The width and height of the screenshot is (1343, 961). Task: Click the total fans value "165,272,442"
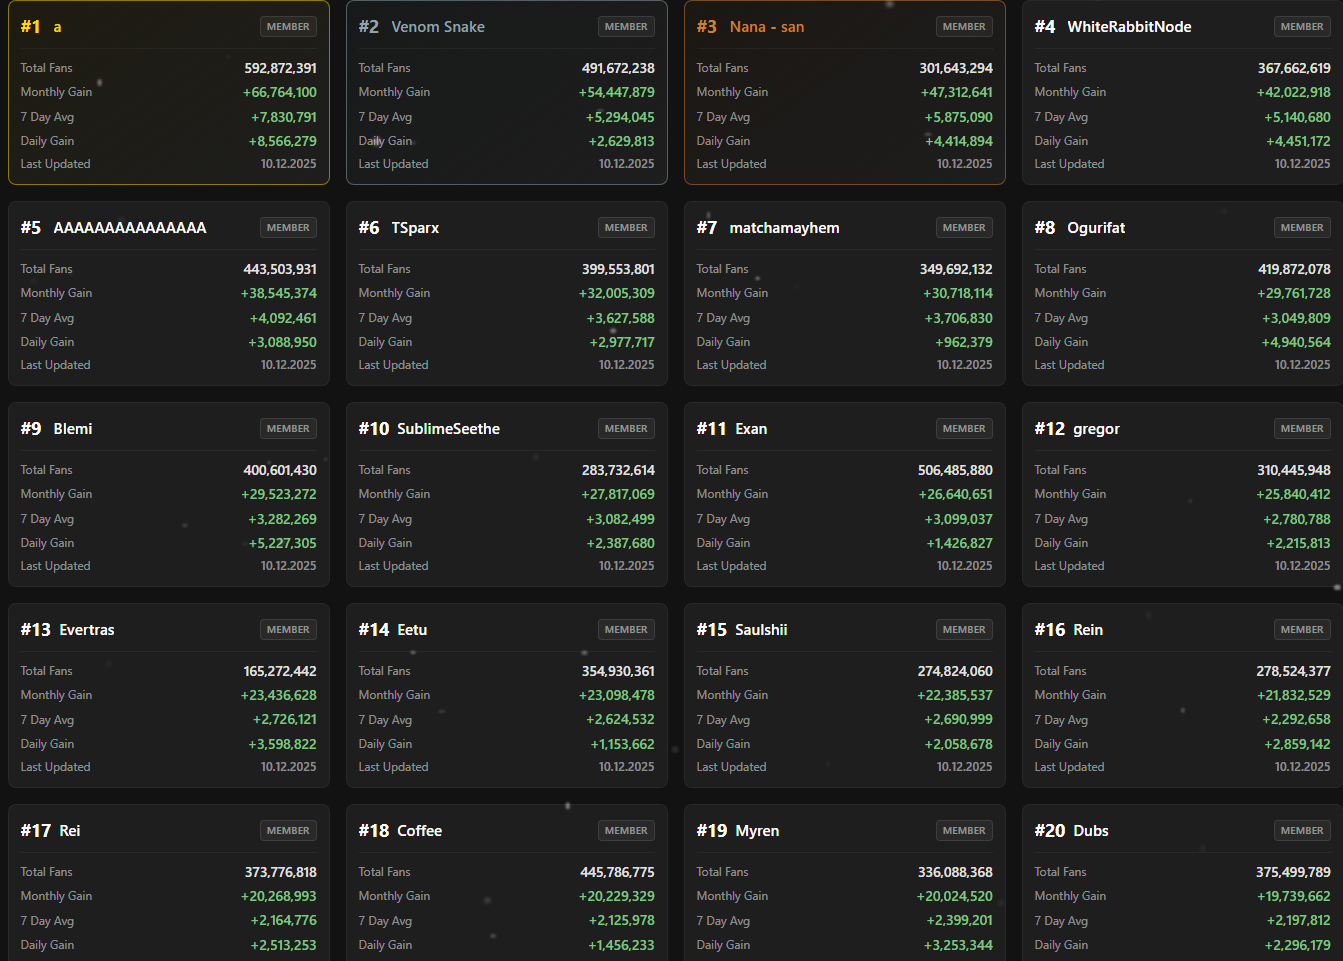pyautogui.click(x=280, y=671)
